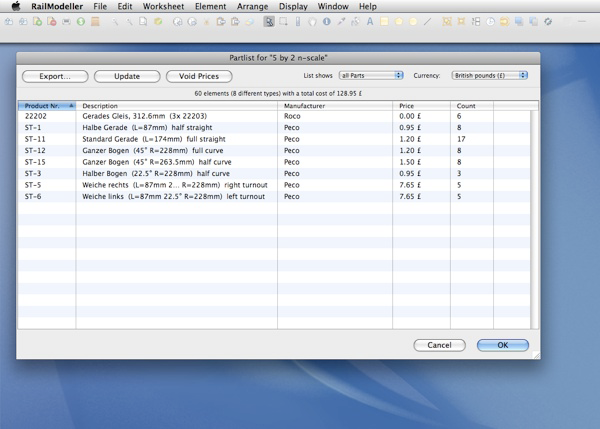Click the printer icon in toolbar

click(x=66, y=21)
